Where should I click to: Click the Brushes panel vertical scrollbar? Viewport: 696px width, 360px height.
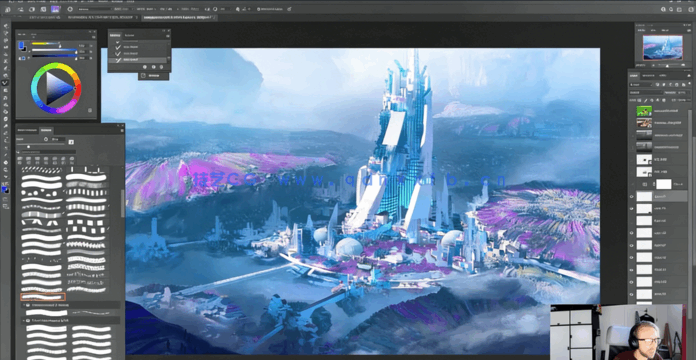[x=123, y=203]
